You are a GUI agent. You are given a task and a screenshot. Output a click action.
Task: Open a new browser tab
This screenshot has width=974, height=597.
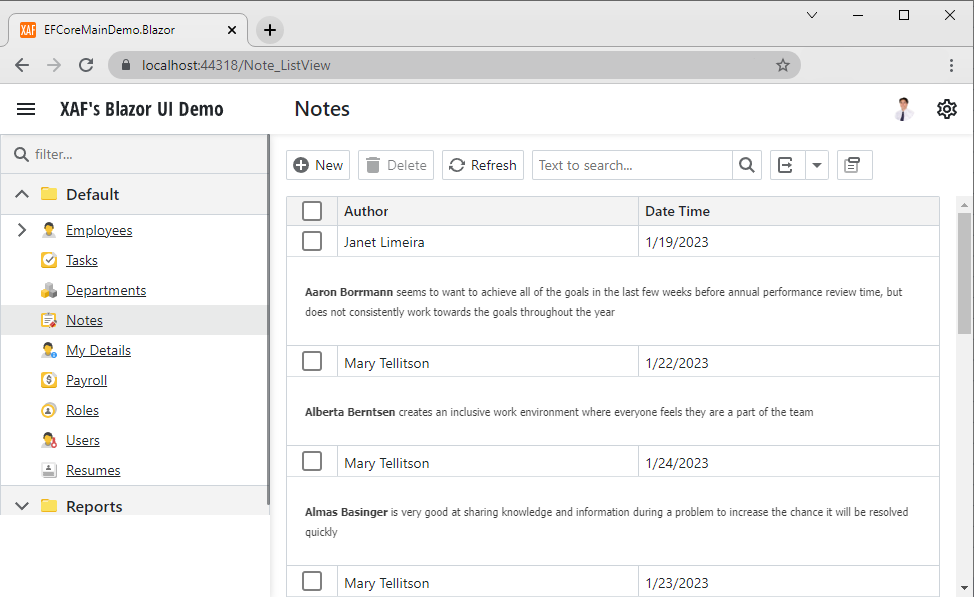point(270,30)
